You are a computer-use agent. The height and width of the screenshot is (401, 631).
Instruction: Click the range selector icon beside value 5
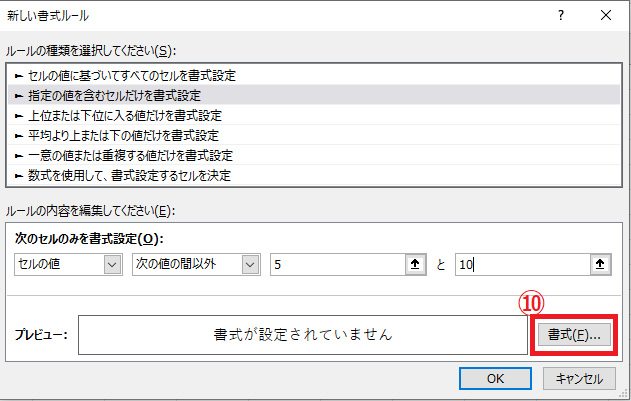pos(415,264)
